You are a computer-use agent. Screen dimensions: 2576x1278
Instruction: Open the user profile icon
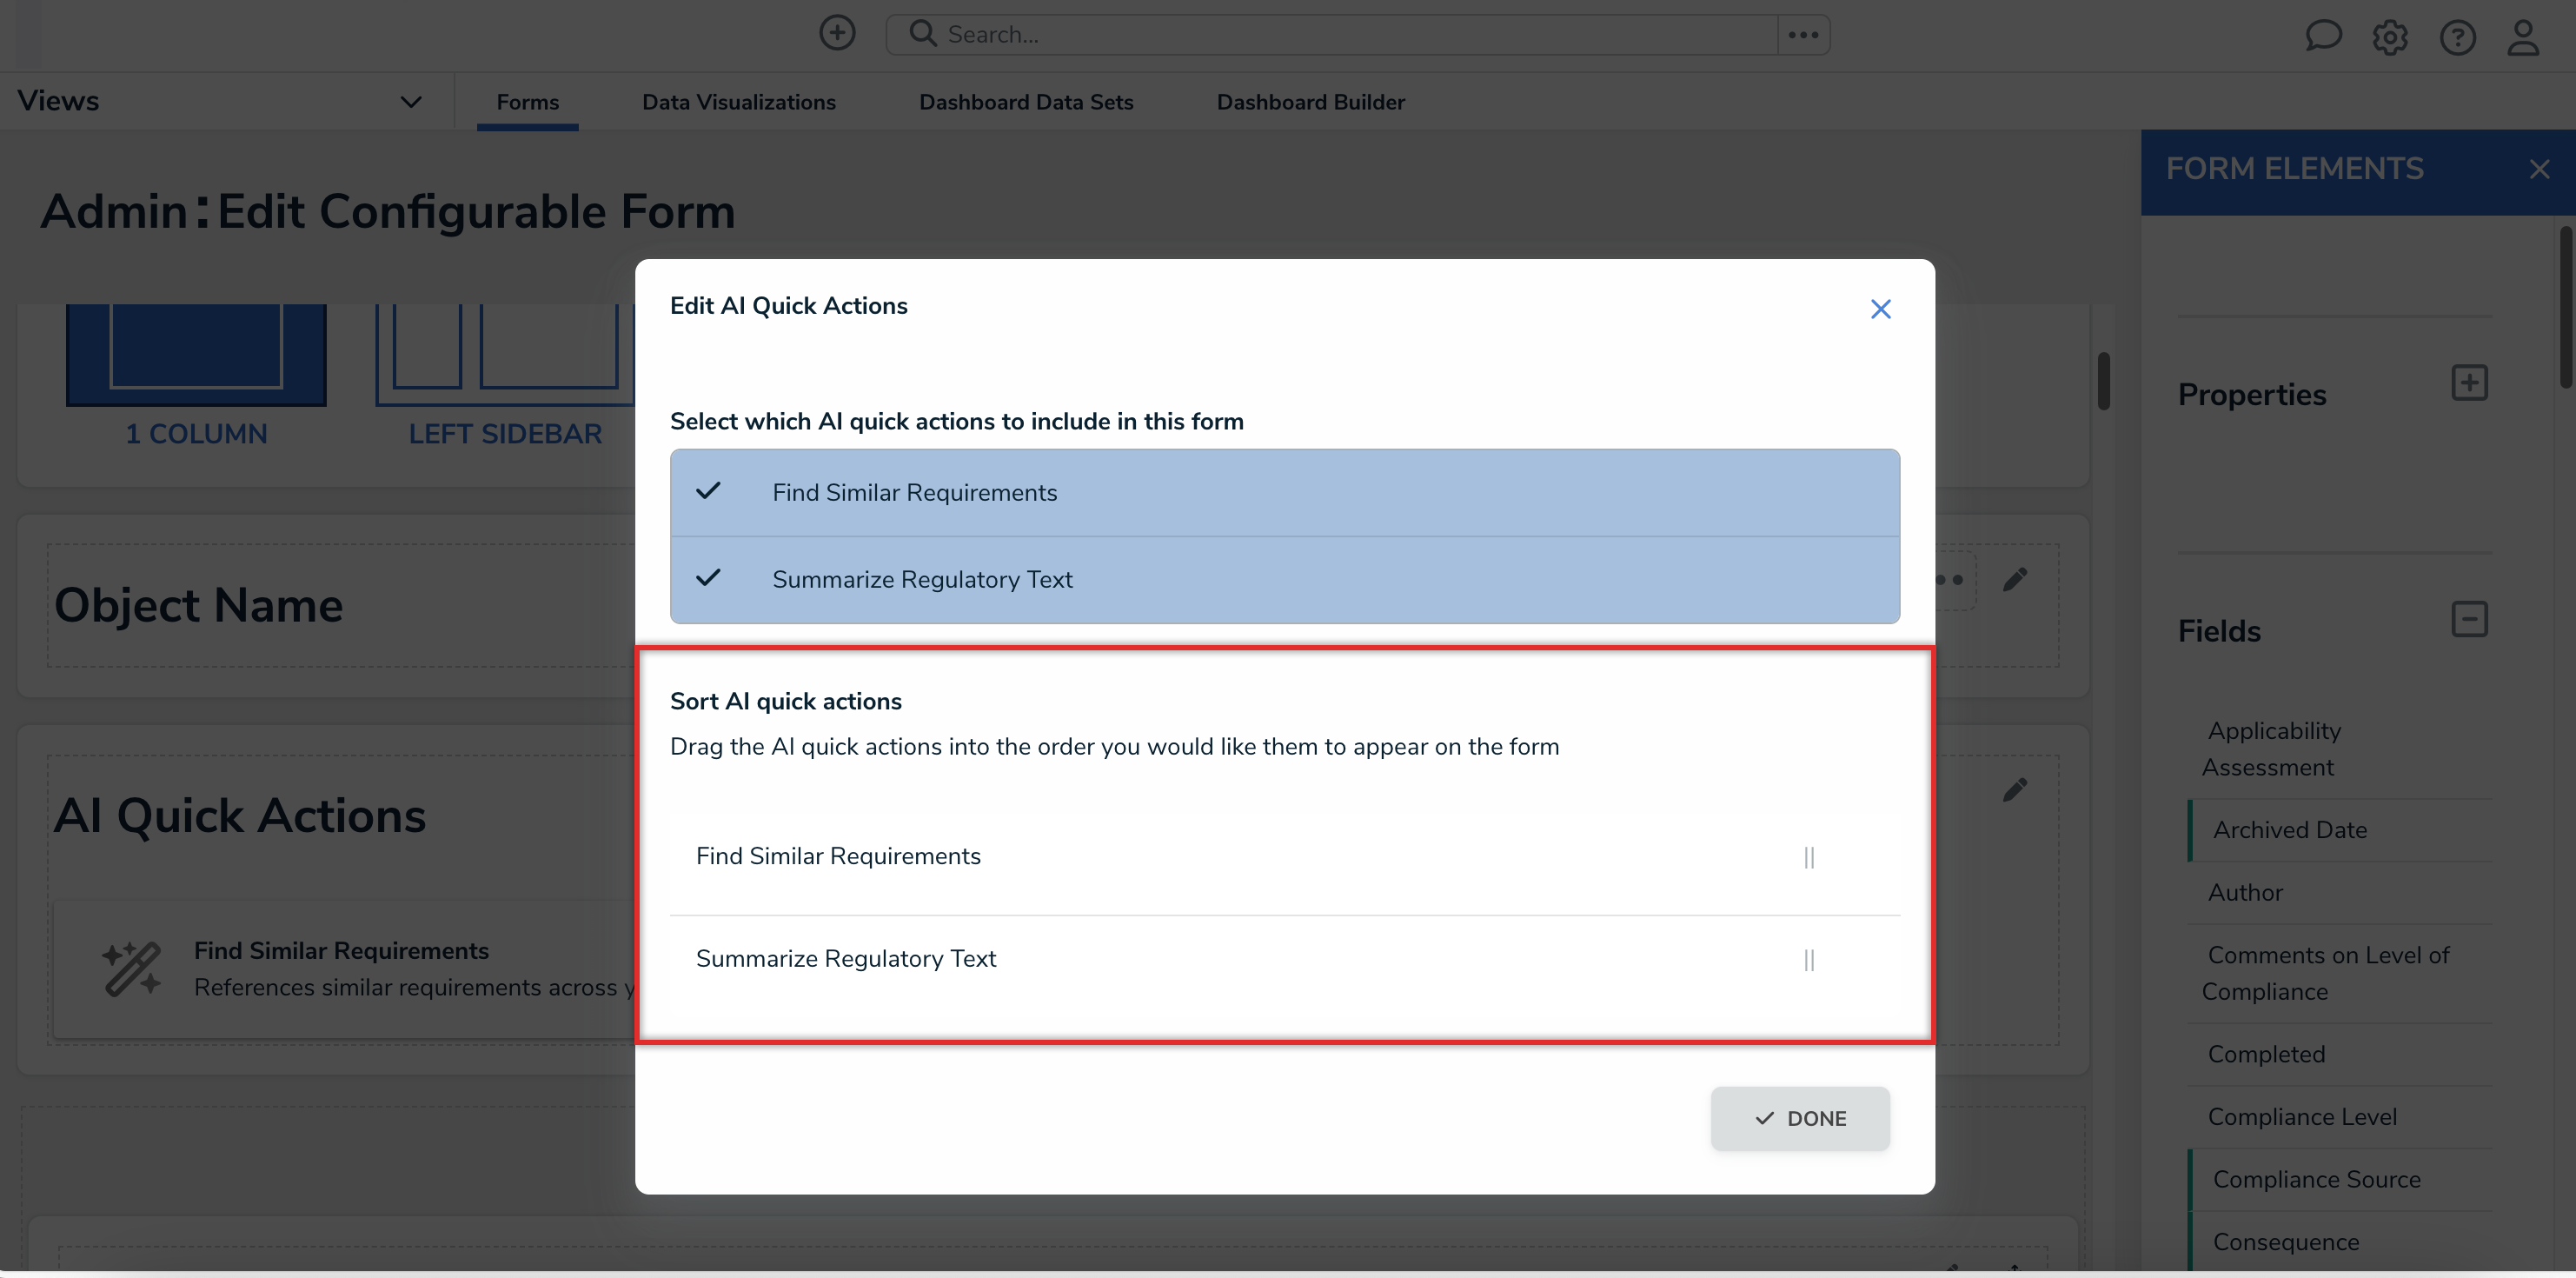click(2523, 38)
